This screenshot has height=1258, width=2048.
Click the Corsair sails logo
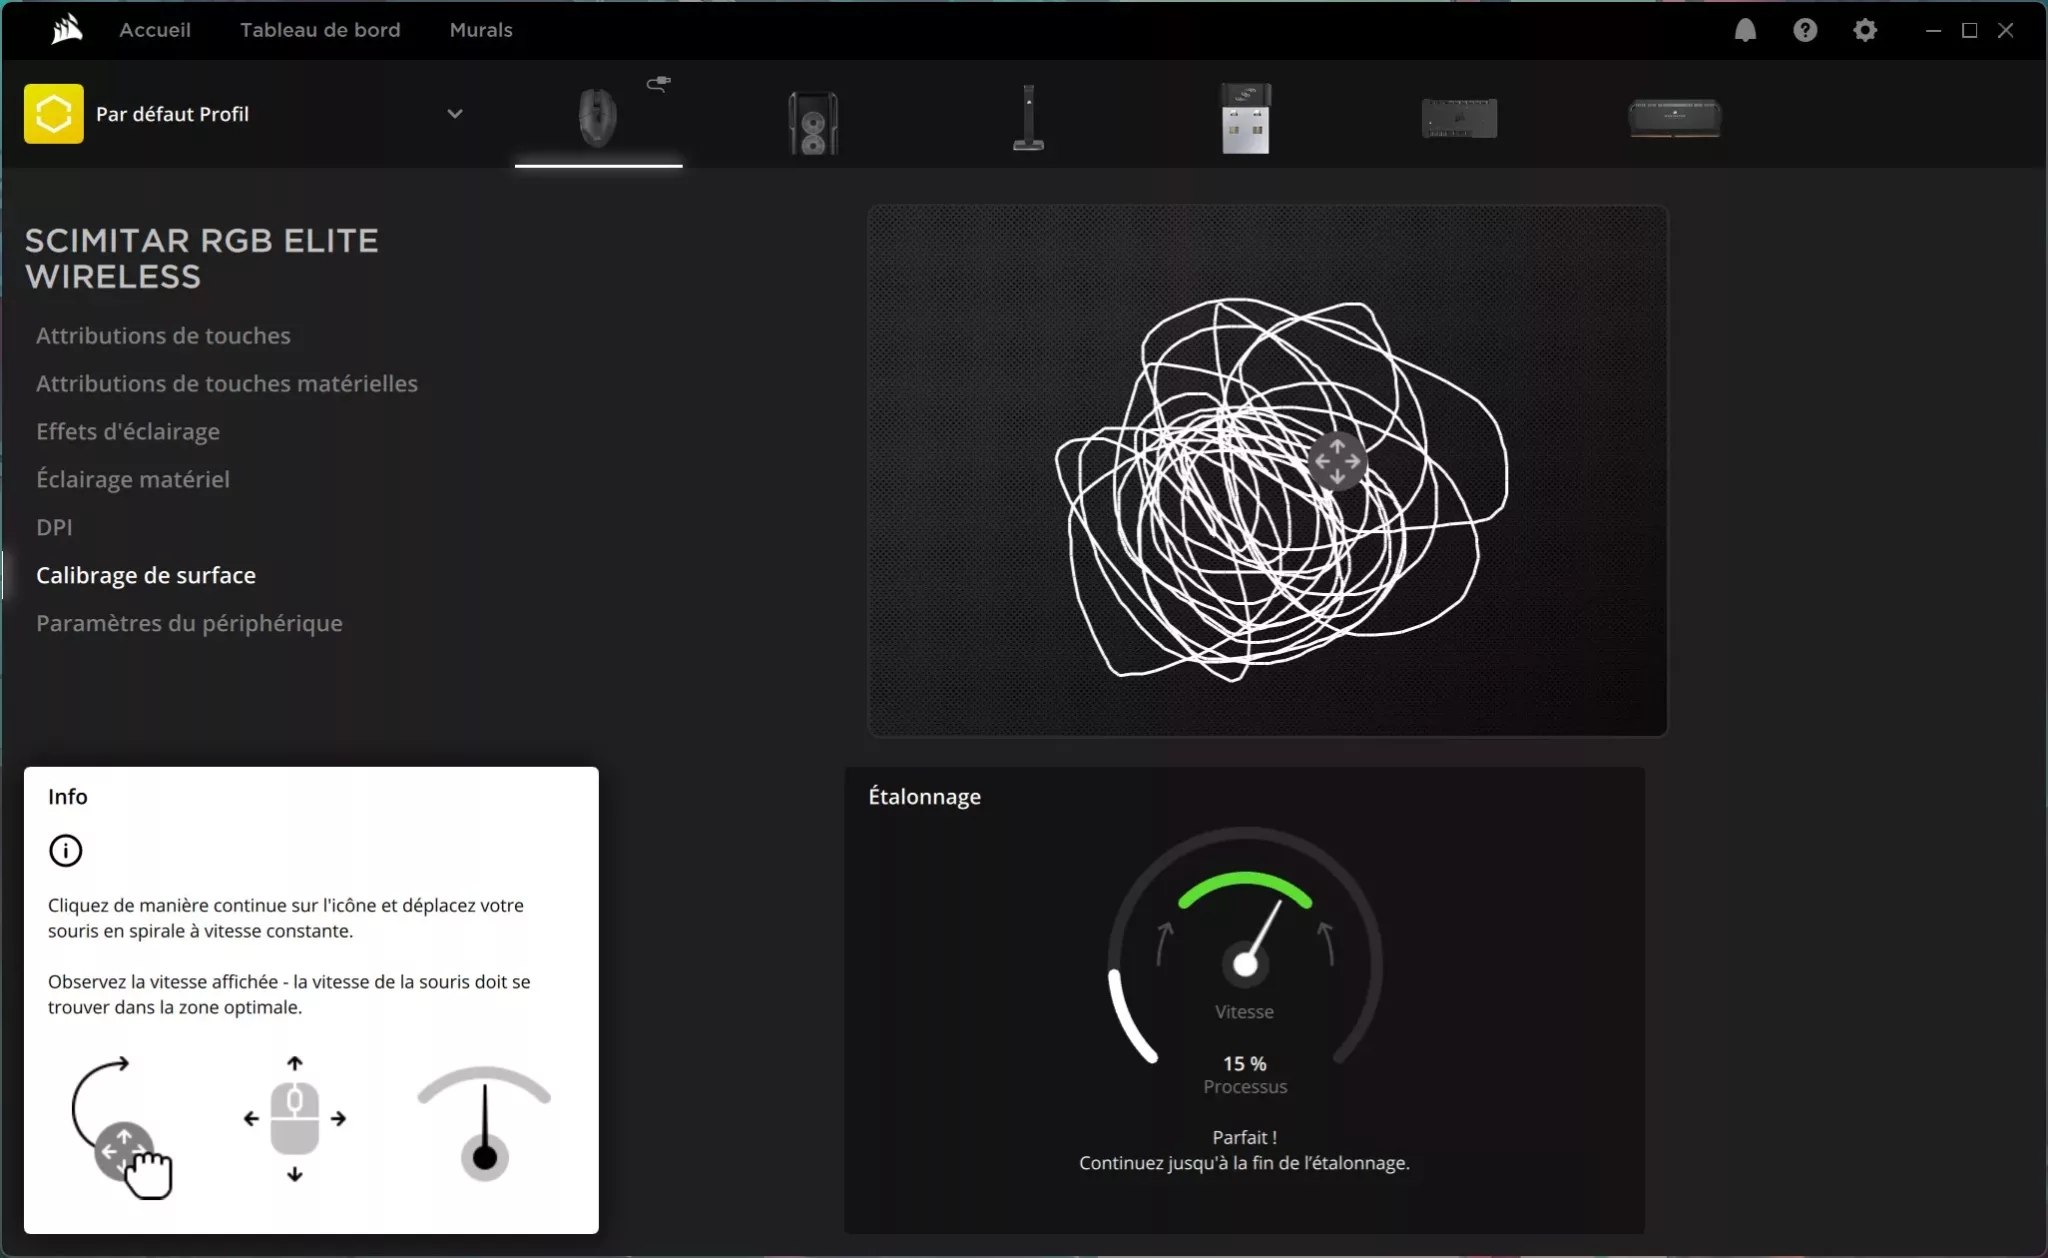pyautogui.click(x=66, y=30)
